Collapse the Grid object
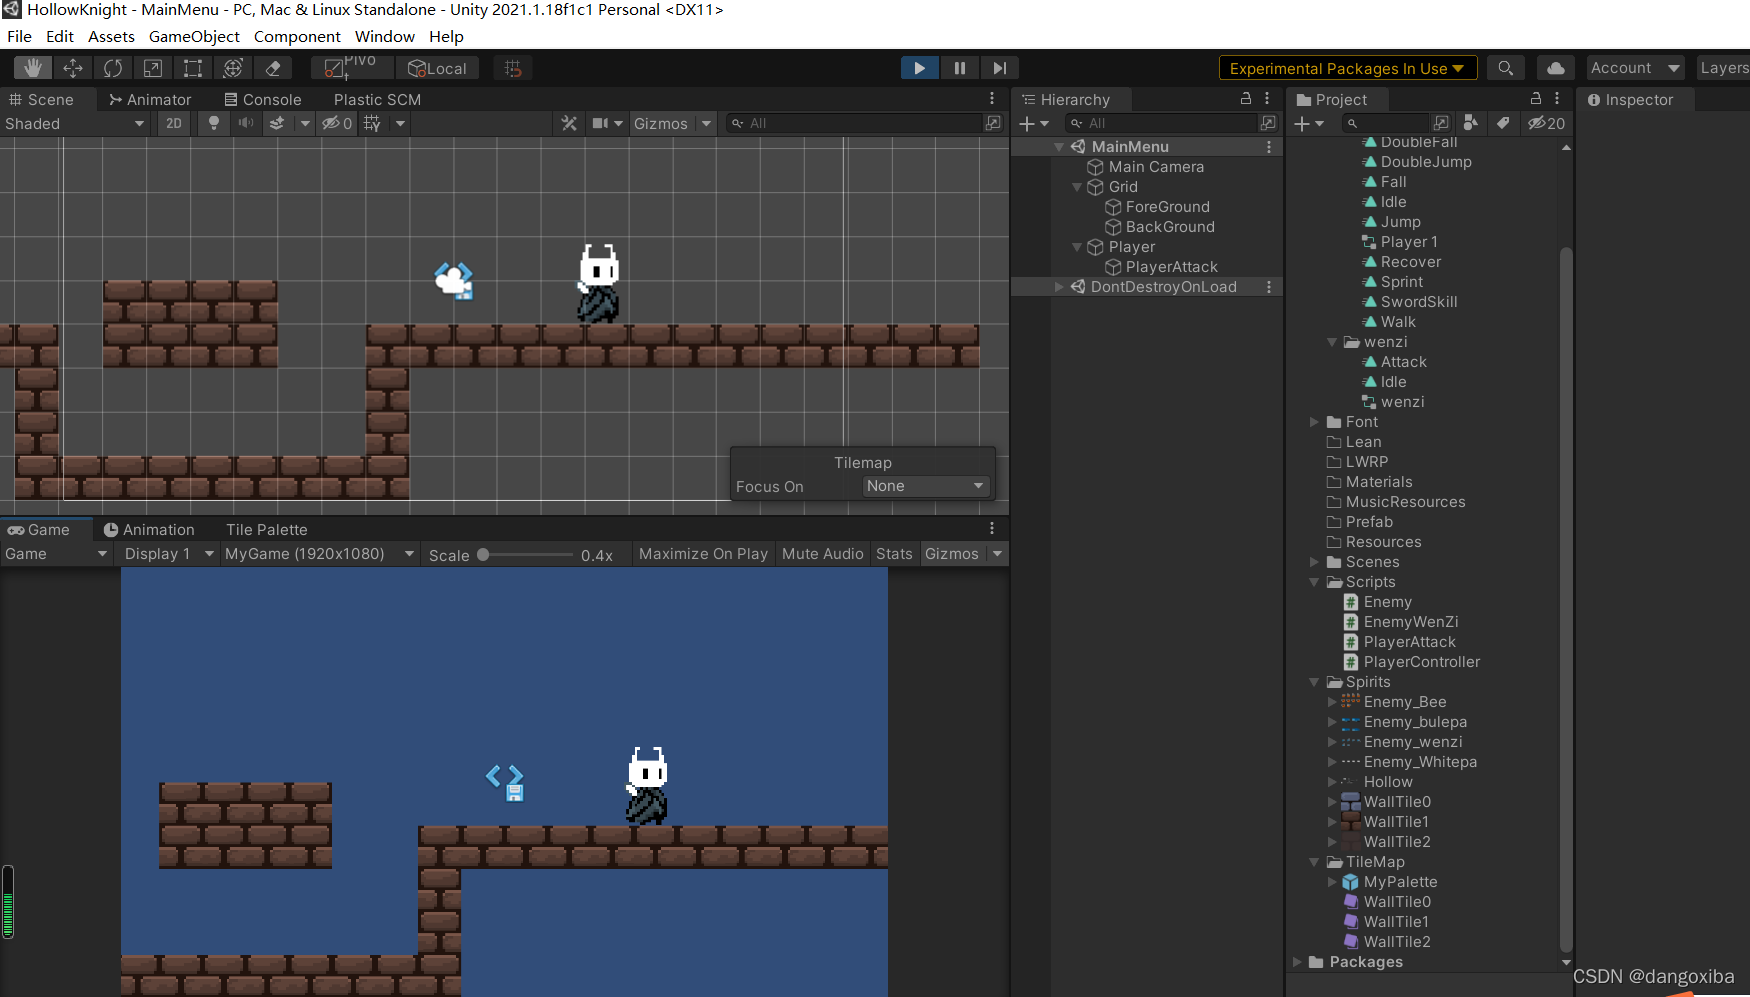 1077,187
